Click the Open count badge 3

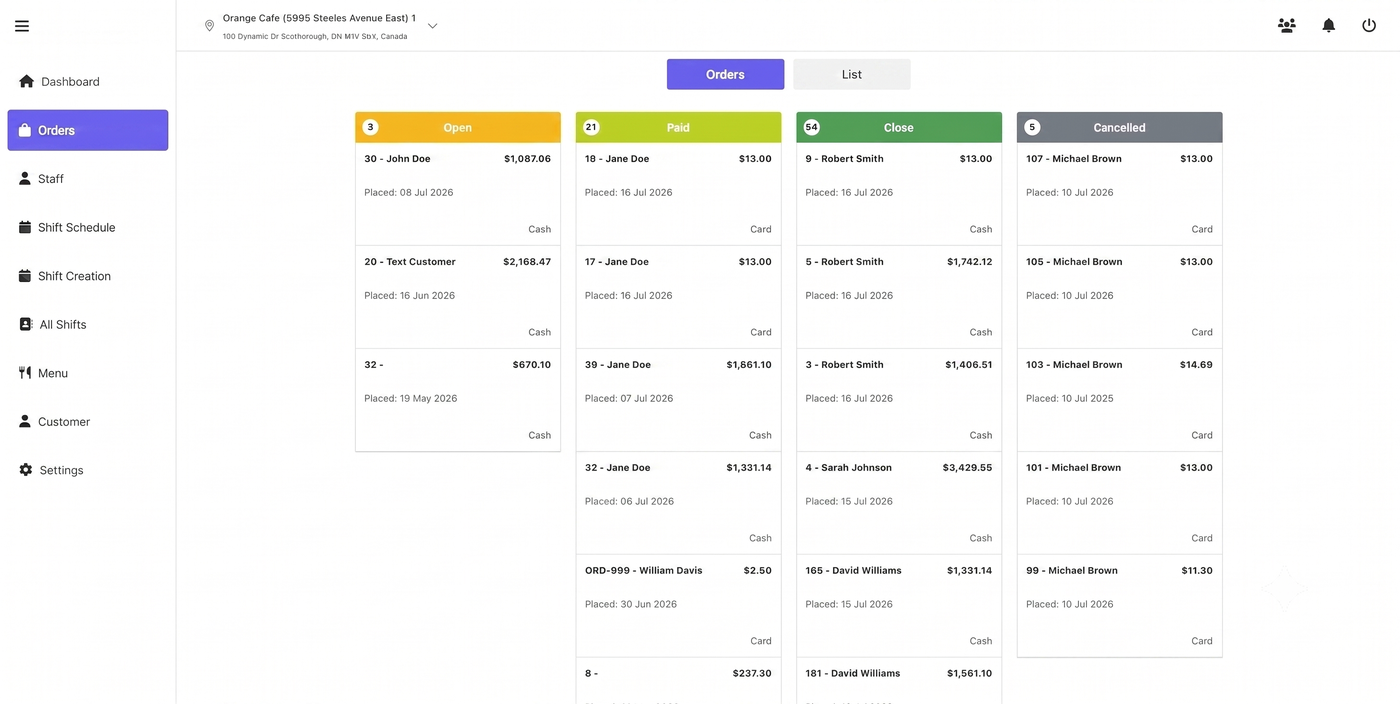click(x=371, y=127)
